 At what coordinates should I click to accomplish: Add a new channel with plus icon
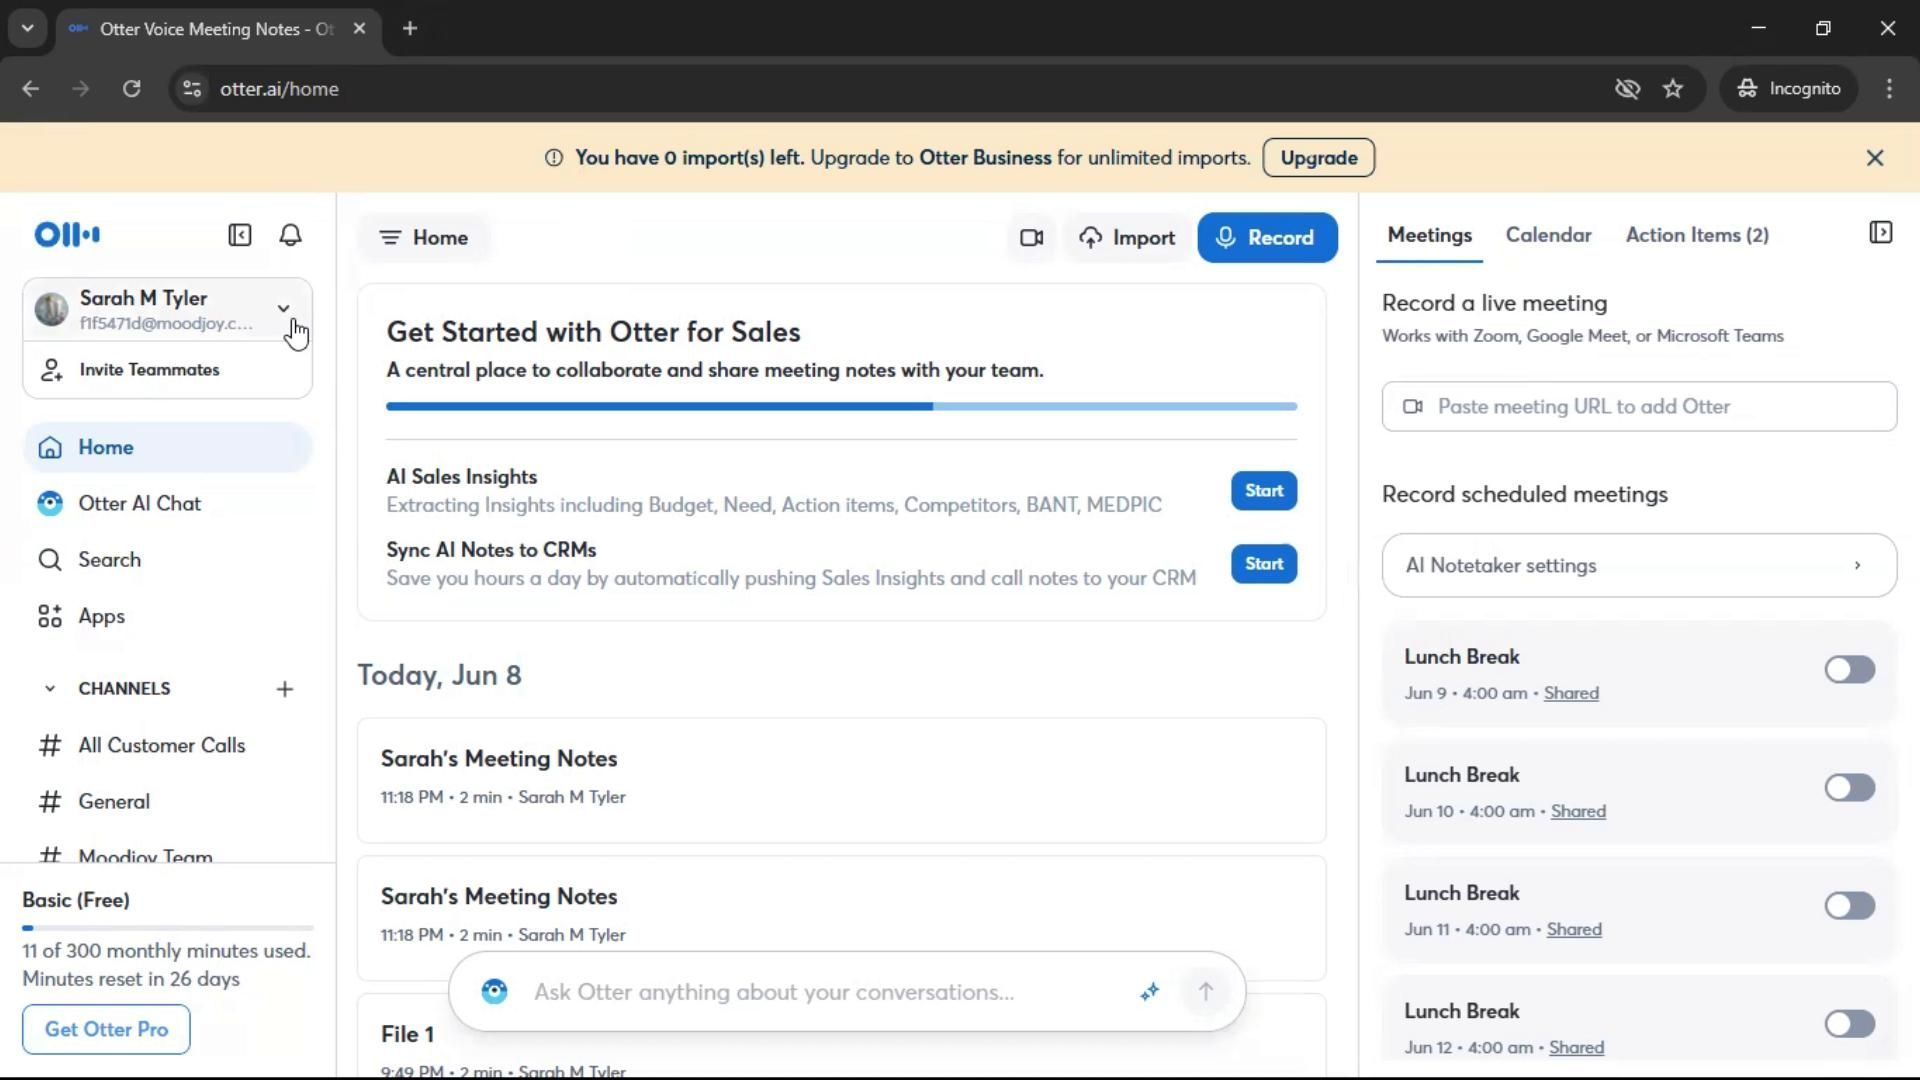285,689
